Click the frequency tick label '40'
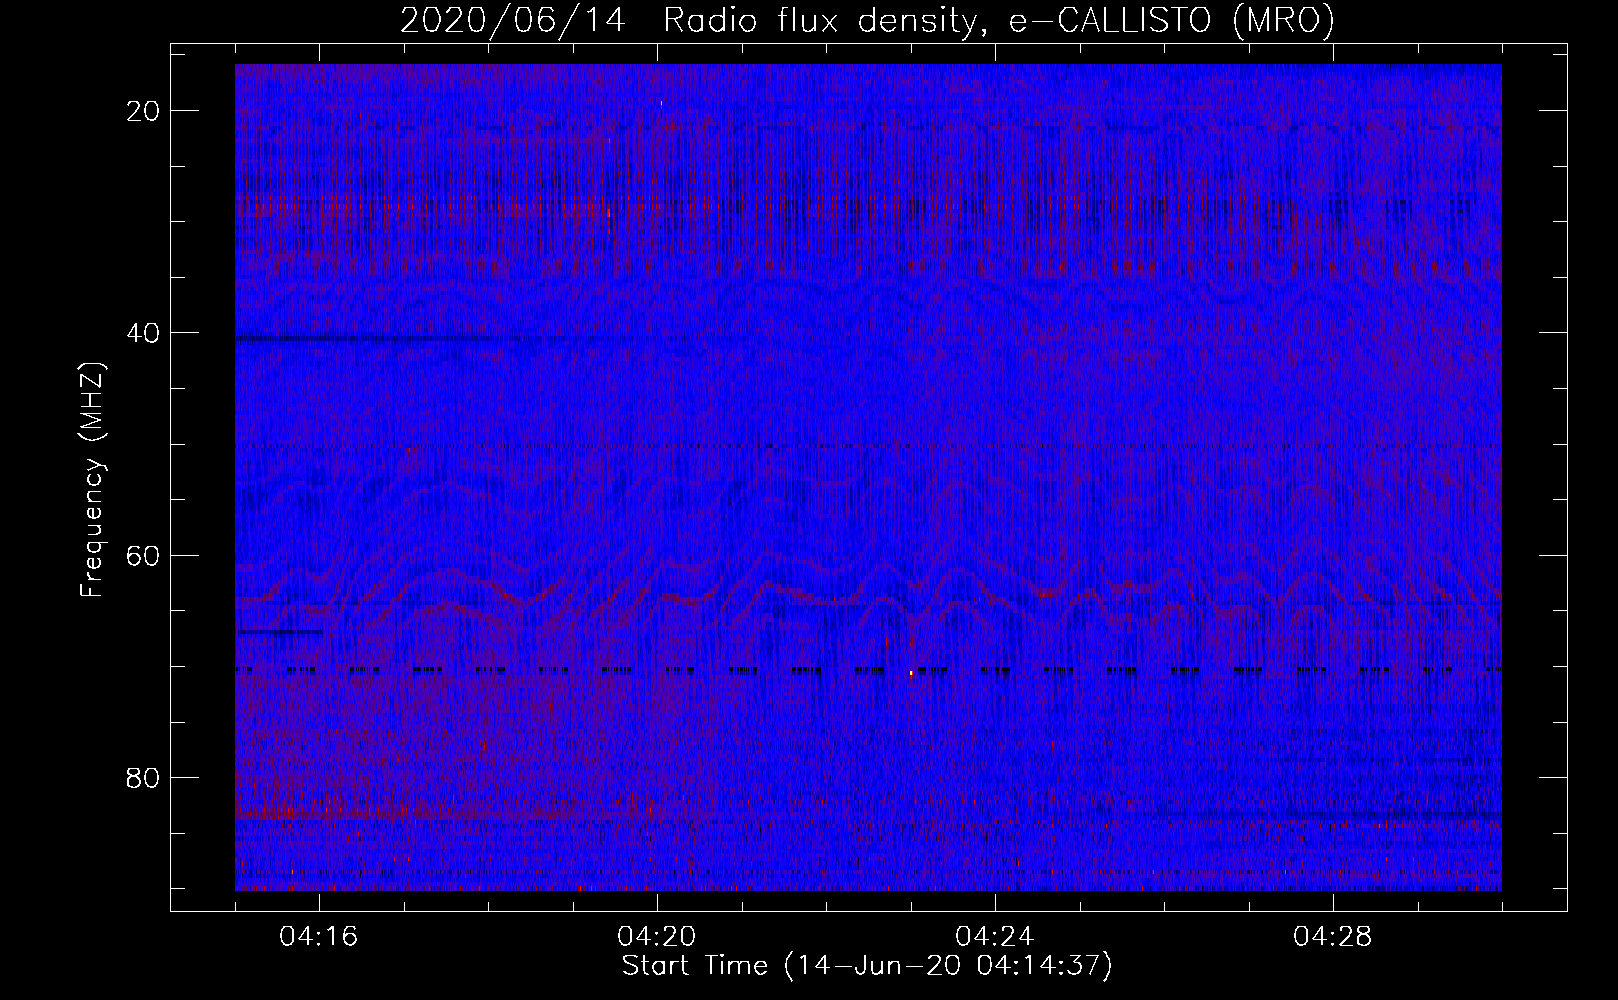The image size is (1618, 1000). [x=144, y=333]
